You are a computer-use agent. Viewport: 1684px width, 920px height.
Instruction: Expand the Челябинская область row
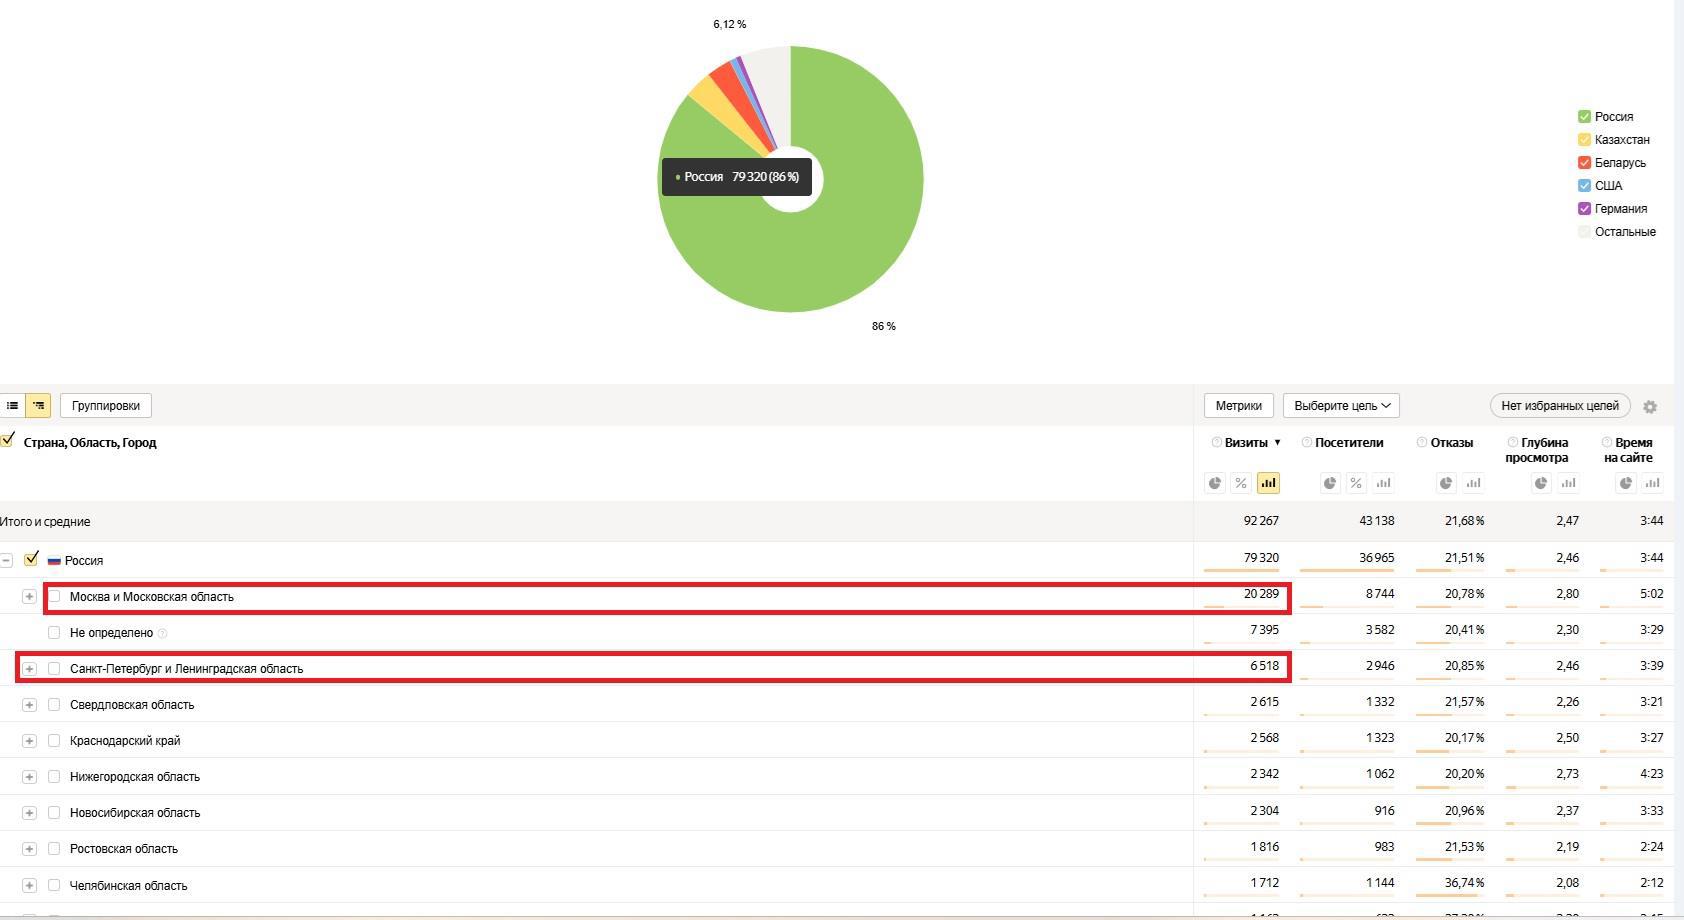[x=29, y=886]
